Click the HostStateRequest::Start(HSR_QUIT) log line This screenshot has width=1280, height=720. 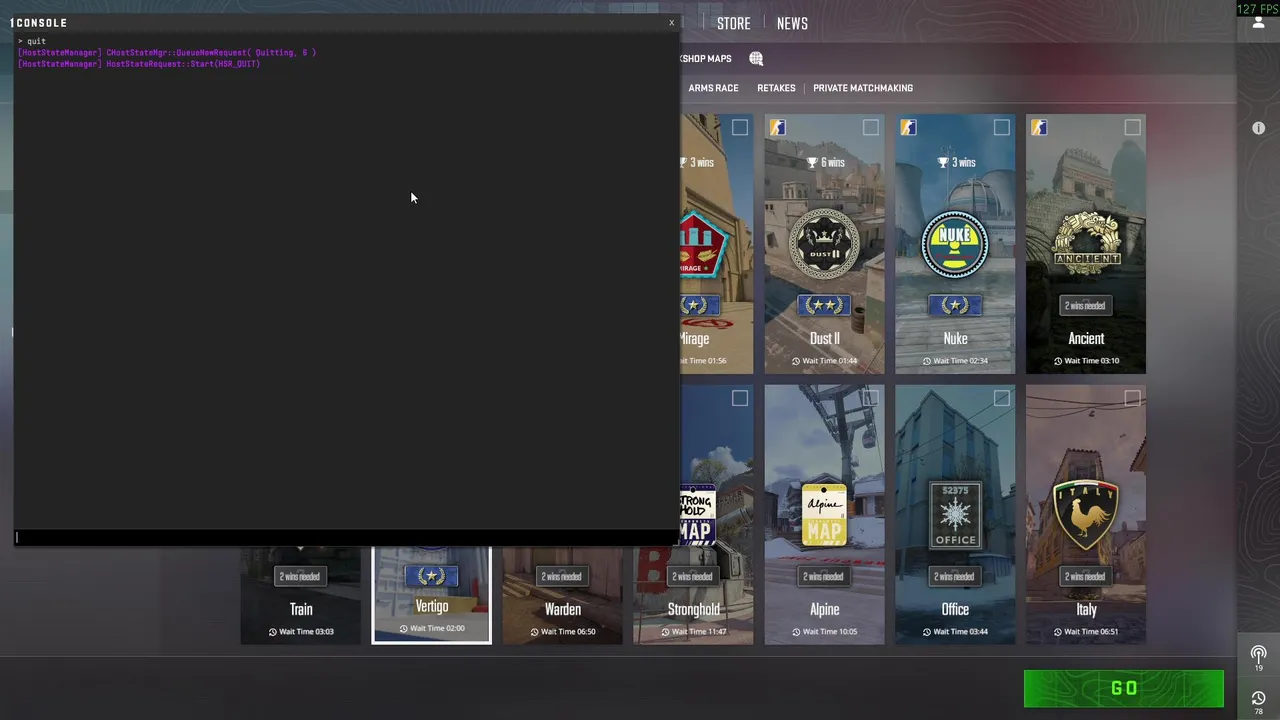pyautogui.click(x=139, y=64)
